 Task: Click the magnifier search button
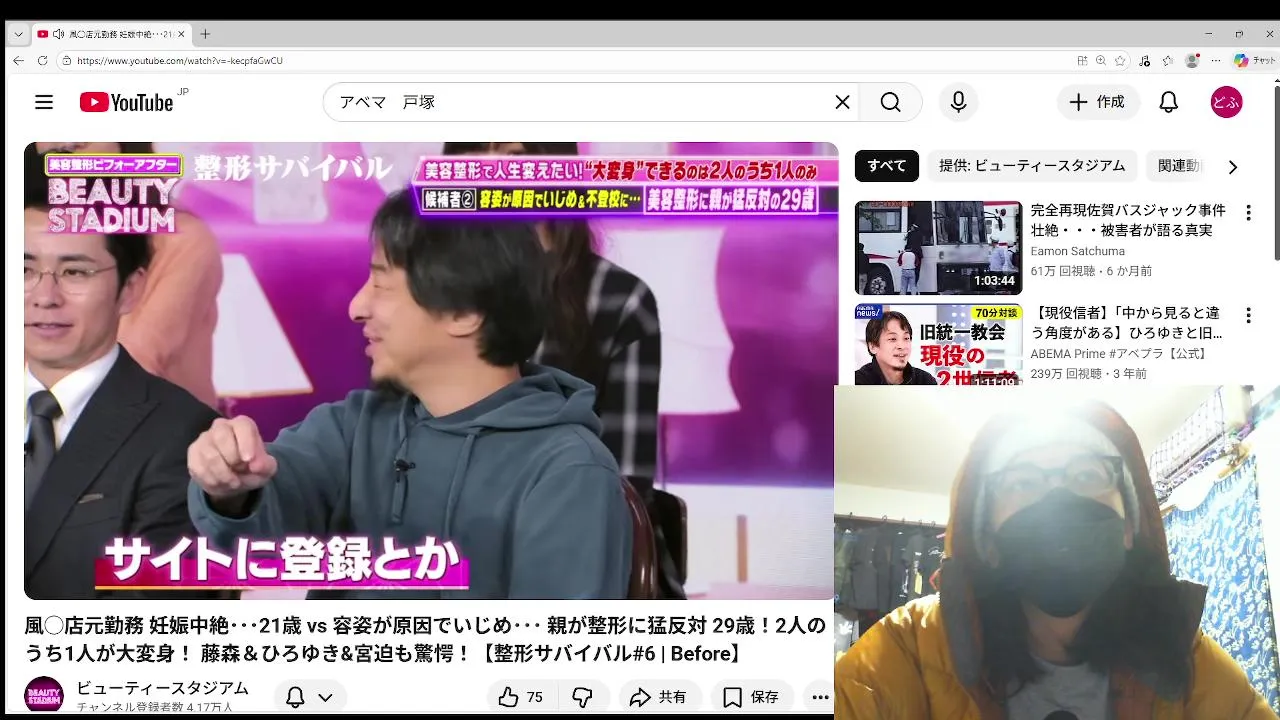pos(890,102)
